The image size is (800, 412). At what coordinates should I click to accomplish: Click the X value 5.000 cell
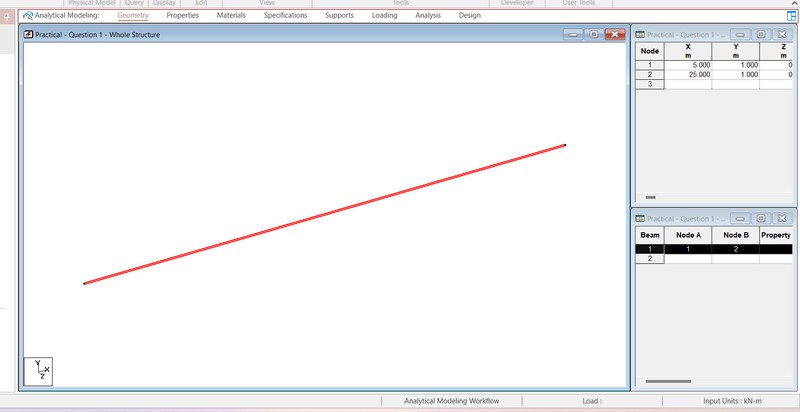(688, 65)
